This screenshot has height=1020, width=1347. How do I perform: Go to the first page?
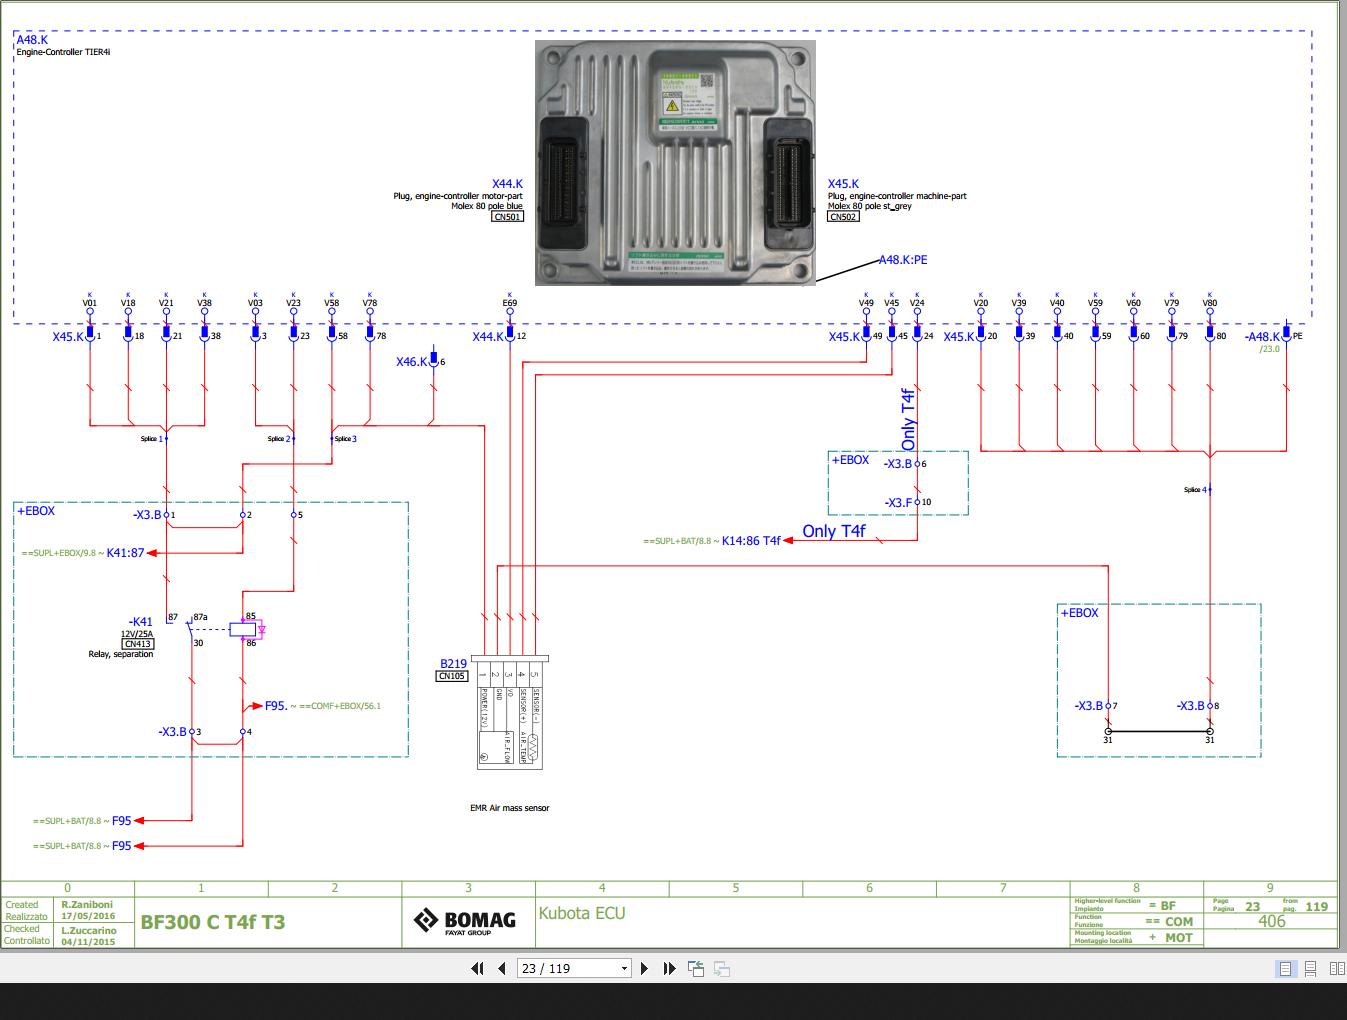coord(477,968)
